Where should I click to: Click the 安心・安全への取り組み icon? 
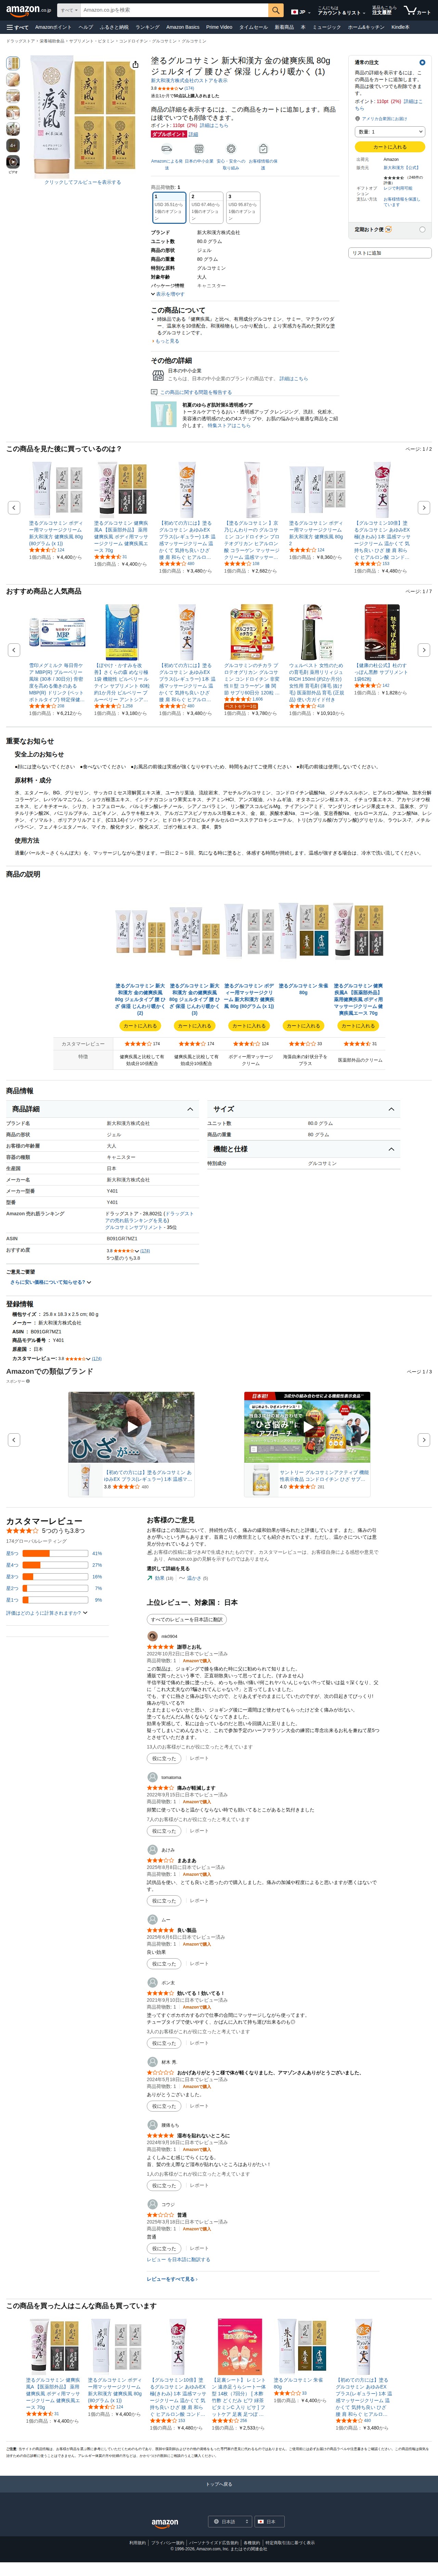pos(231,149)
